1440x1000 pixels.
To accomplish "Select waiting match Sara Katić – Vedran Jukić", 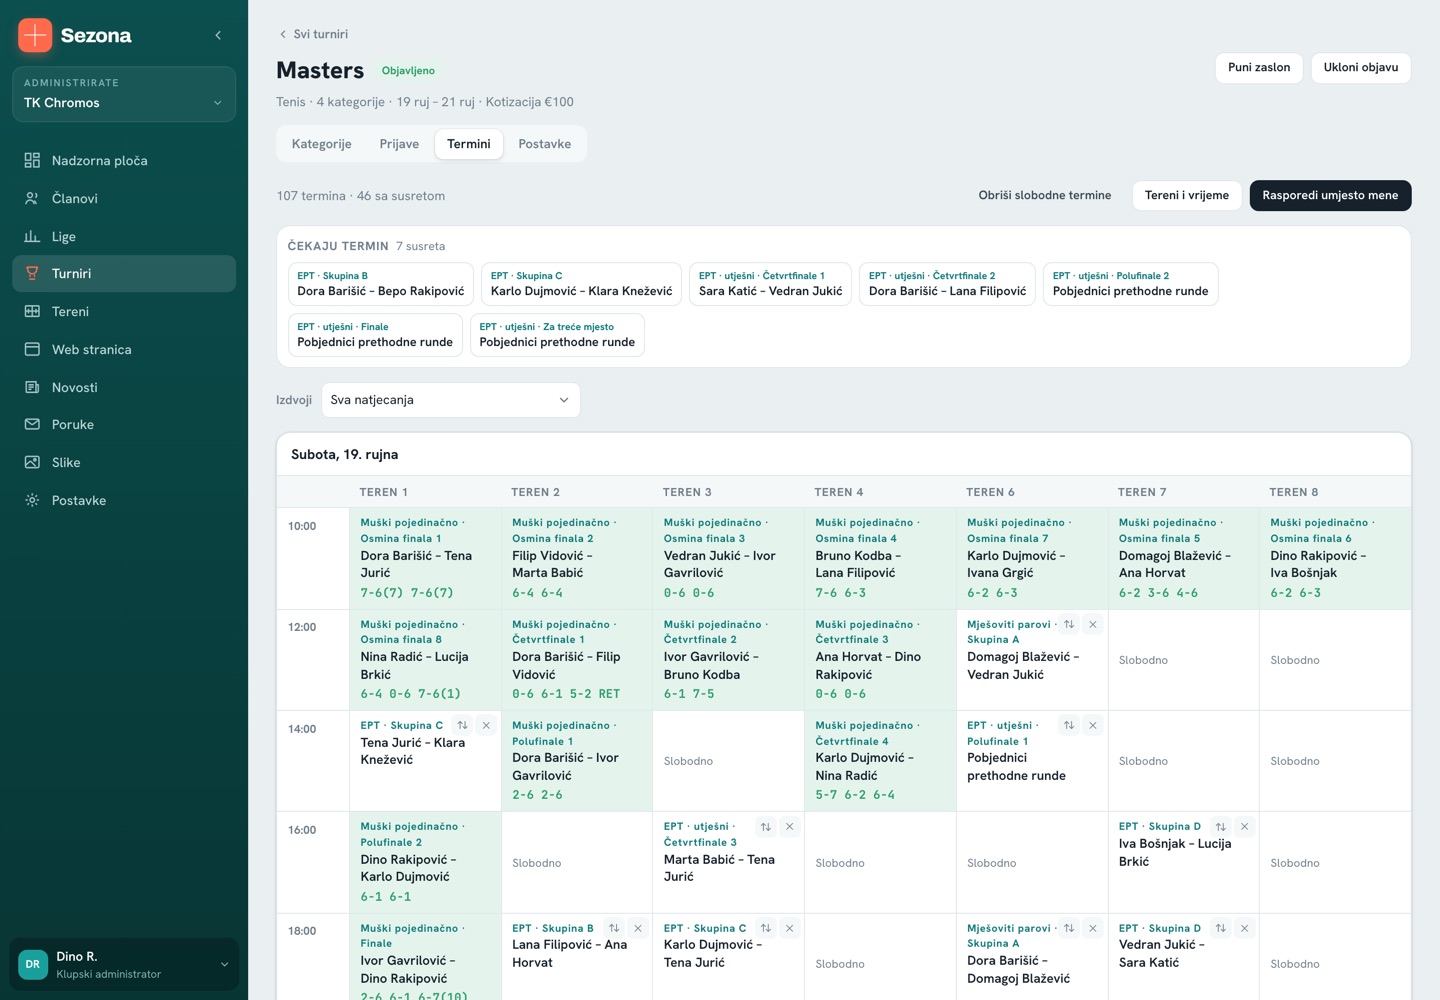I will click(770, 284).
